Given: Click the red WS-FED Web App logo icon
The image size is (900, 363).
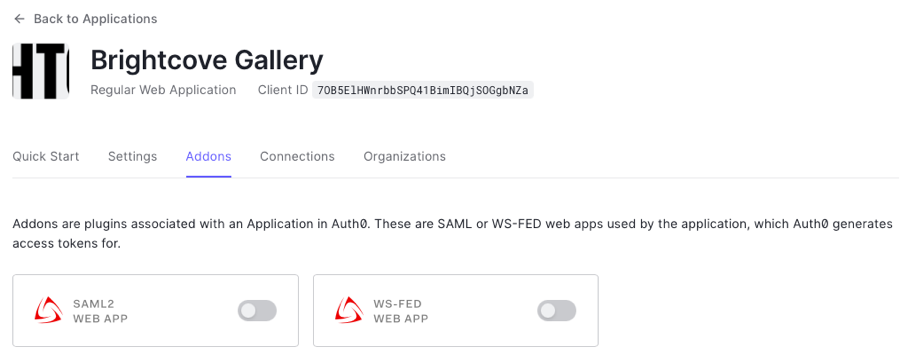Looking at the screenshot, I should pyautogui.click(x=349, y=311).
